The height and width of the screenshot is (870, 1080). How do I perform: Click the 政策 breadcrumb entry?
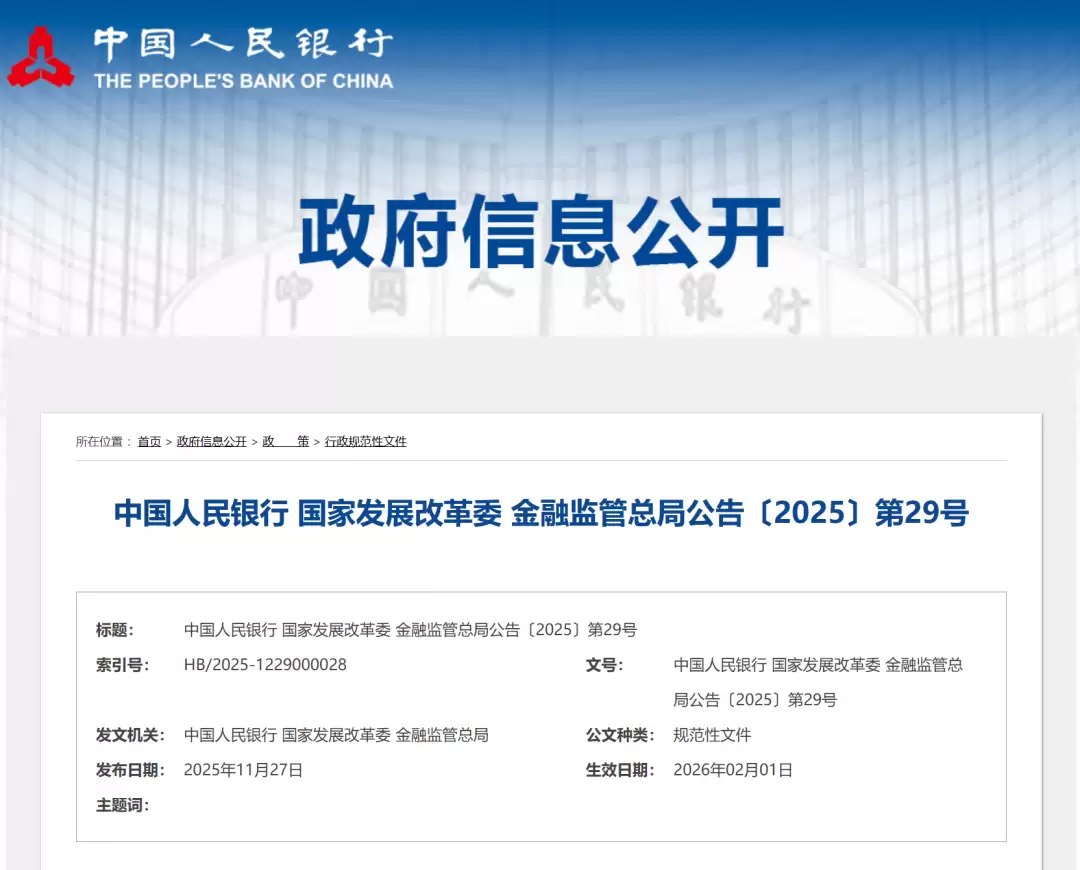click(x=284, y=441)
